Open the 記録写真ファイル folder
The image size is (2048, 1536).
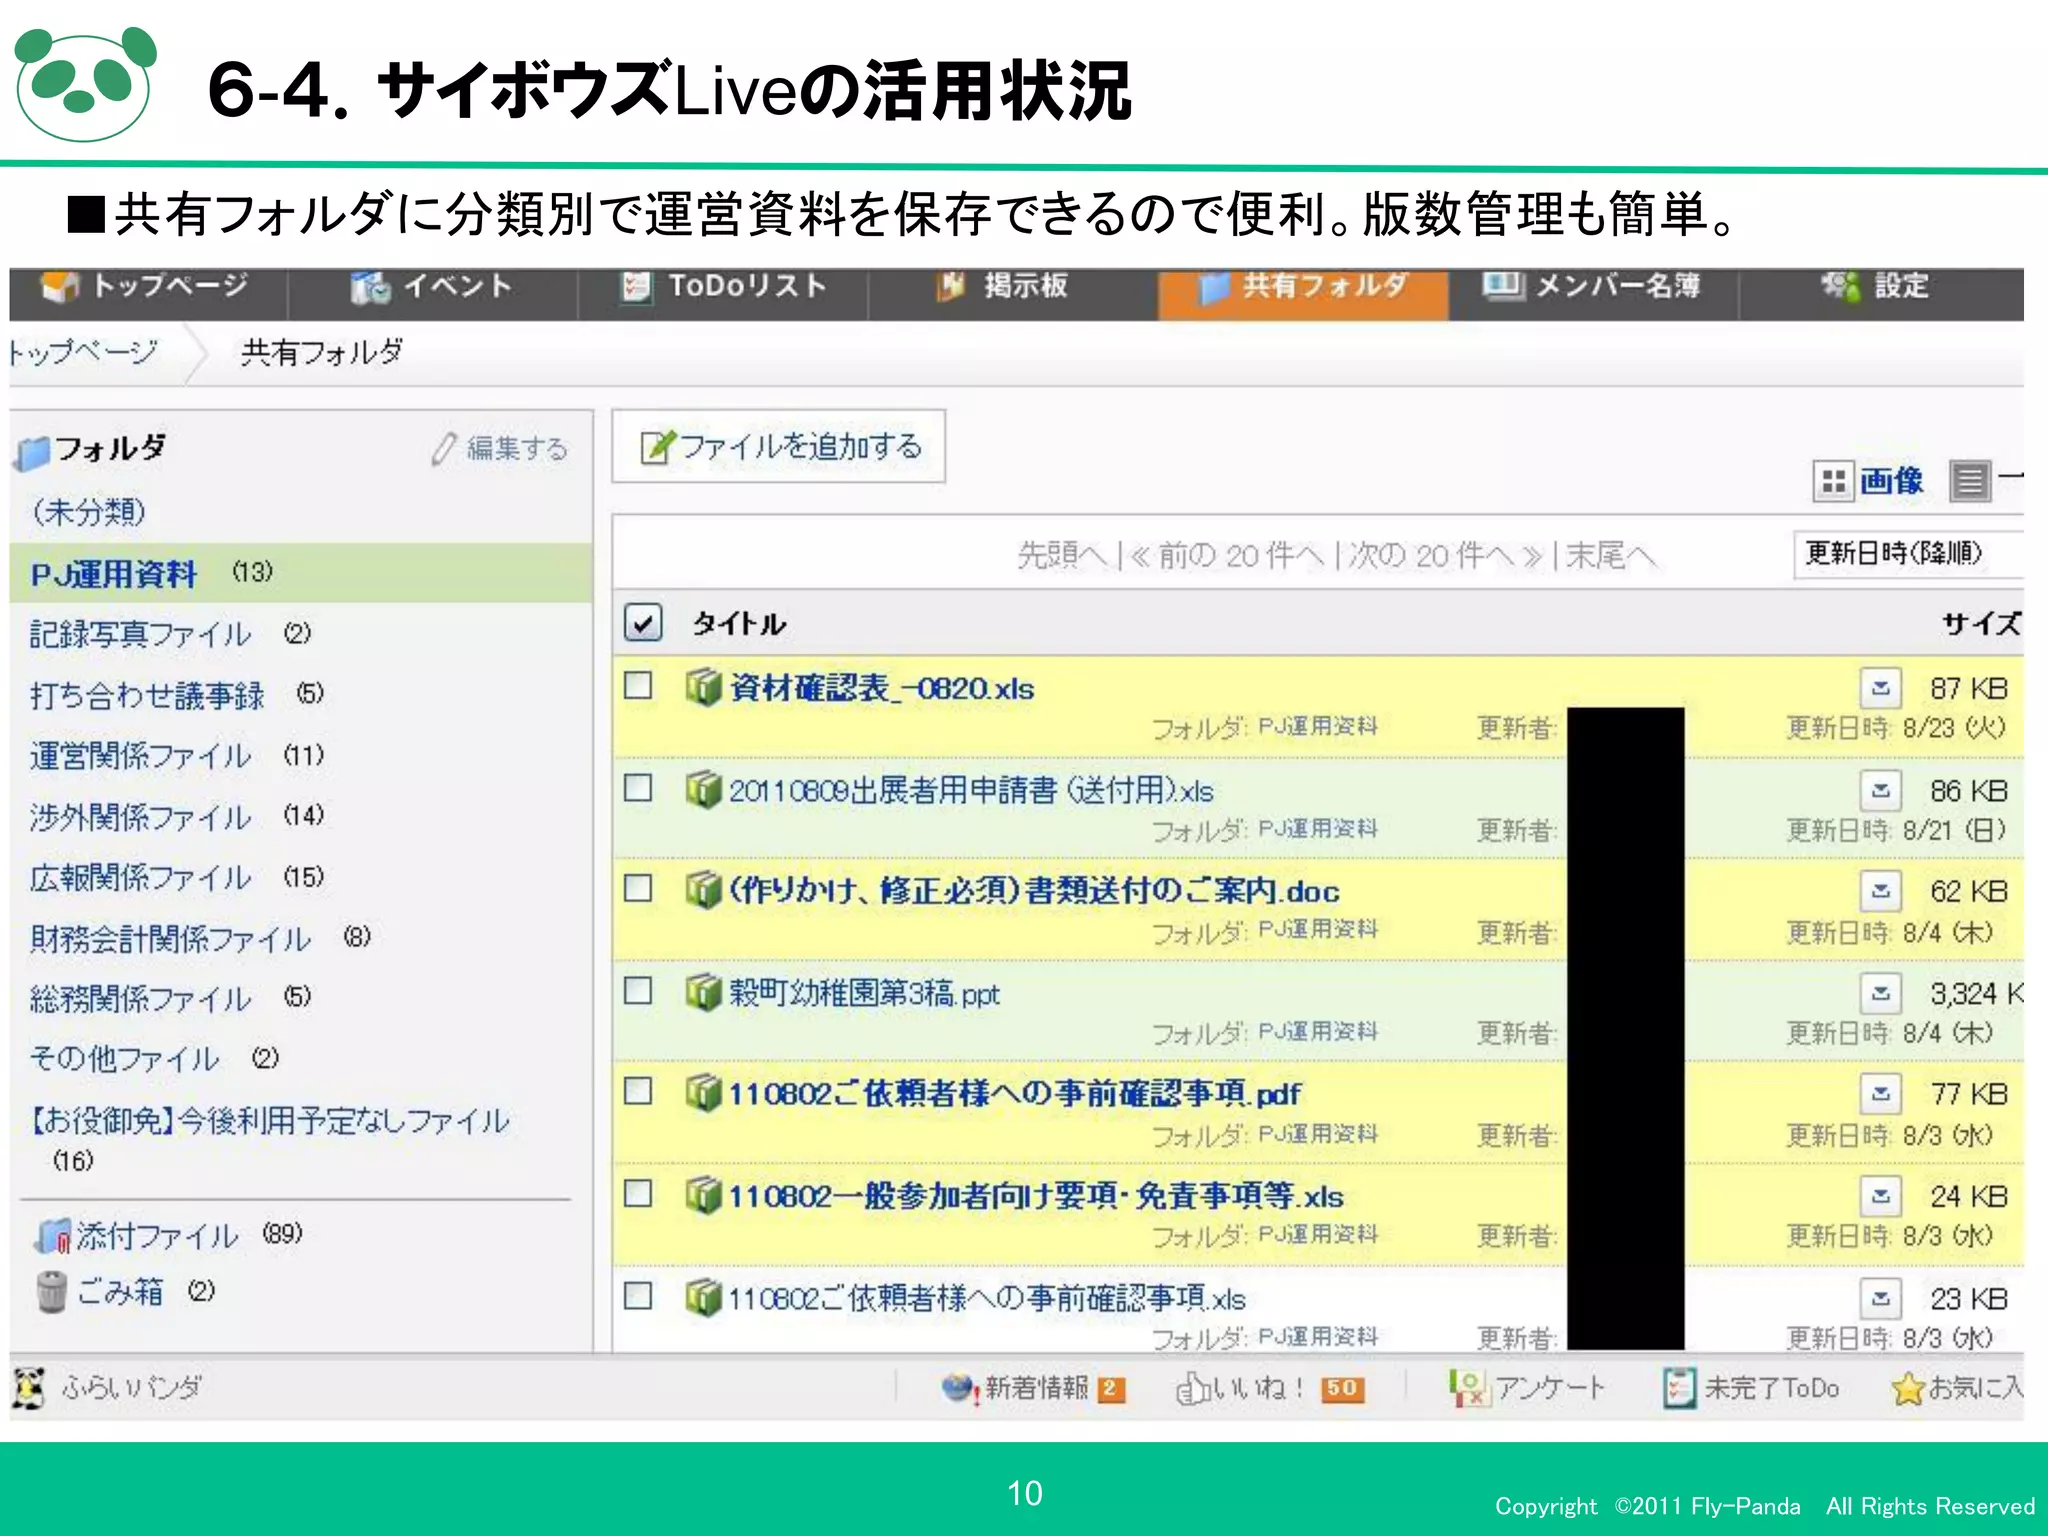(140, 634)
